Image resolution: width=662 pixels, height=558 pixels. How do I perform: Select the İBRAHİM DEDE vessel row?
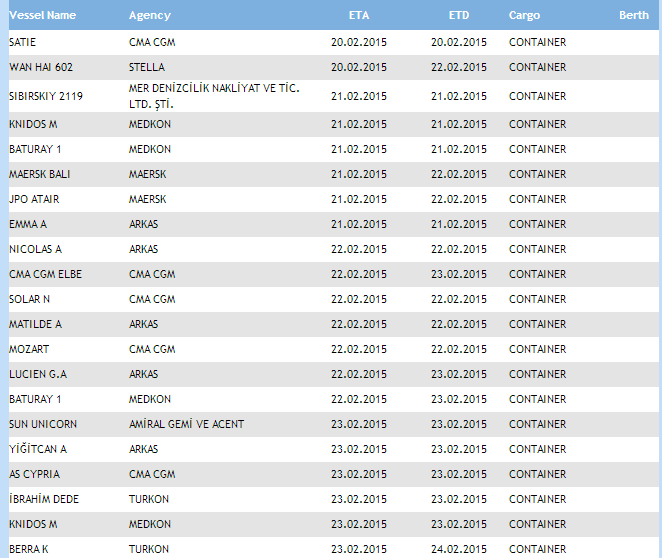pyautogui.click(x=44, y=499)
